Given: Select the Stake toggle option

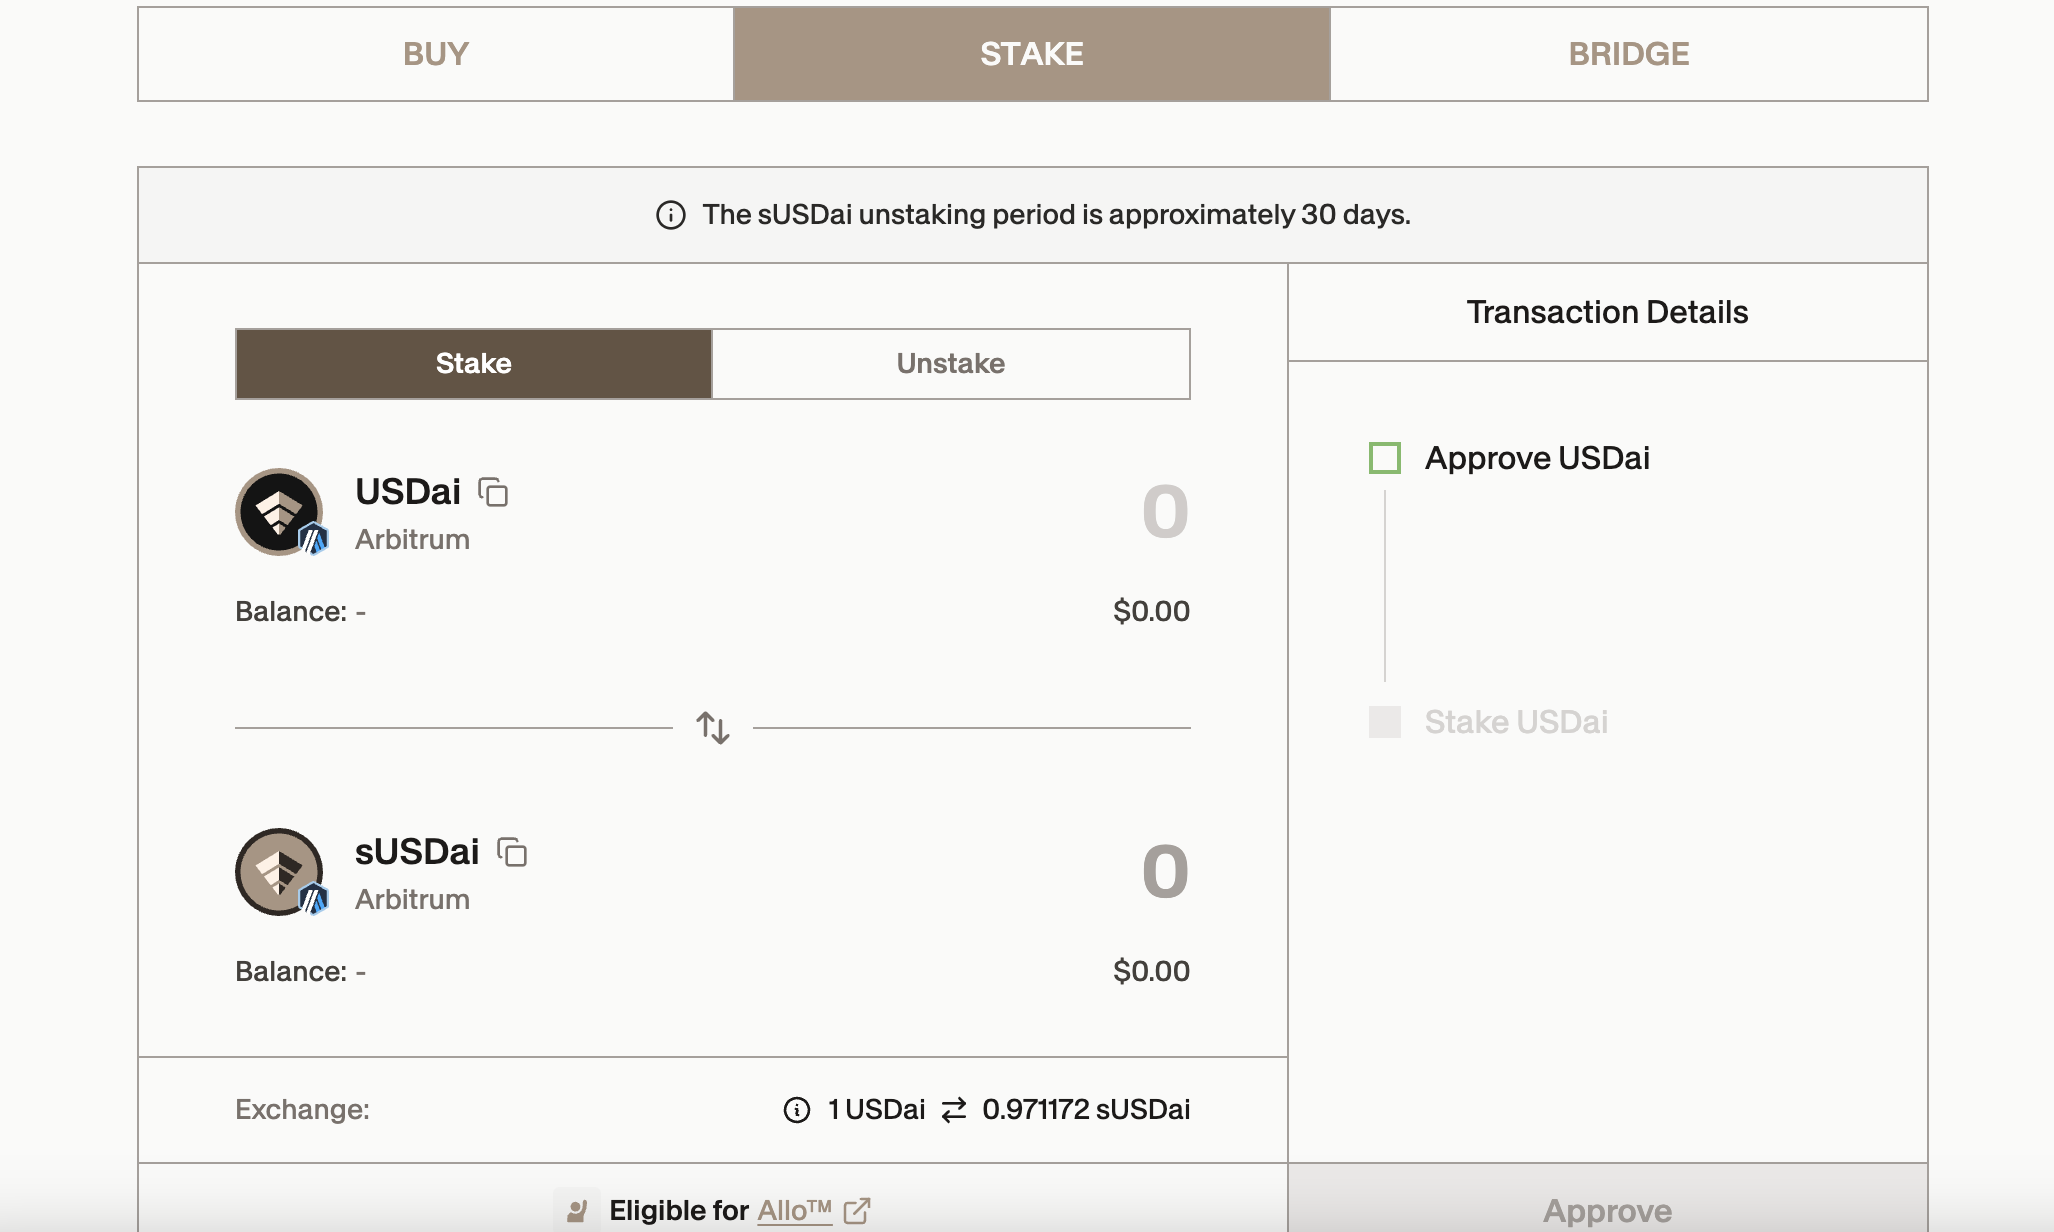Looking at the screenshot, I should 473,364.
